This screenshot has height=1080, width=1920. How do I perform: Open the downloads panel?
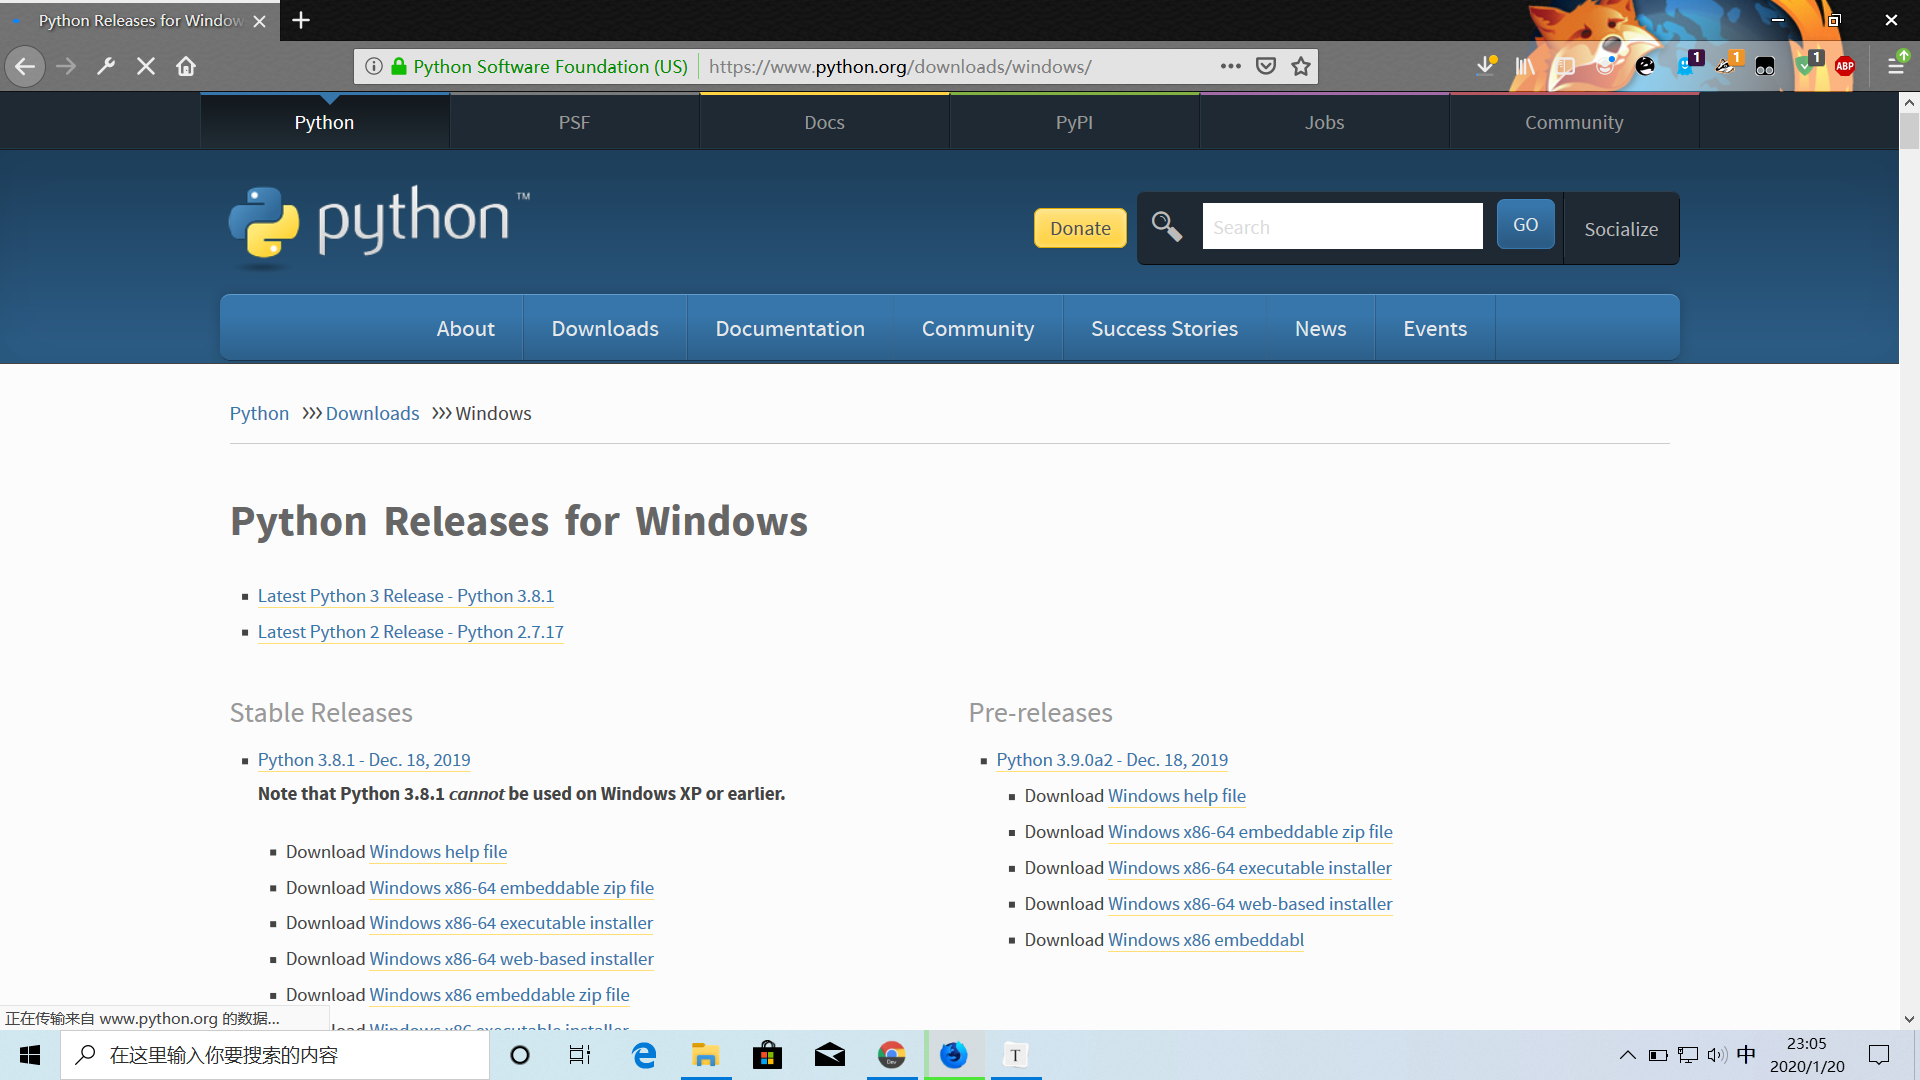(1486, 67)
